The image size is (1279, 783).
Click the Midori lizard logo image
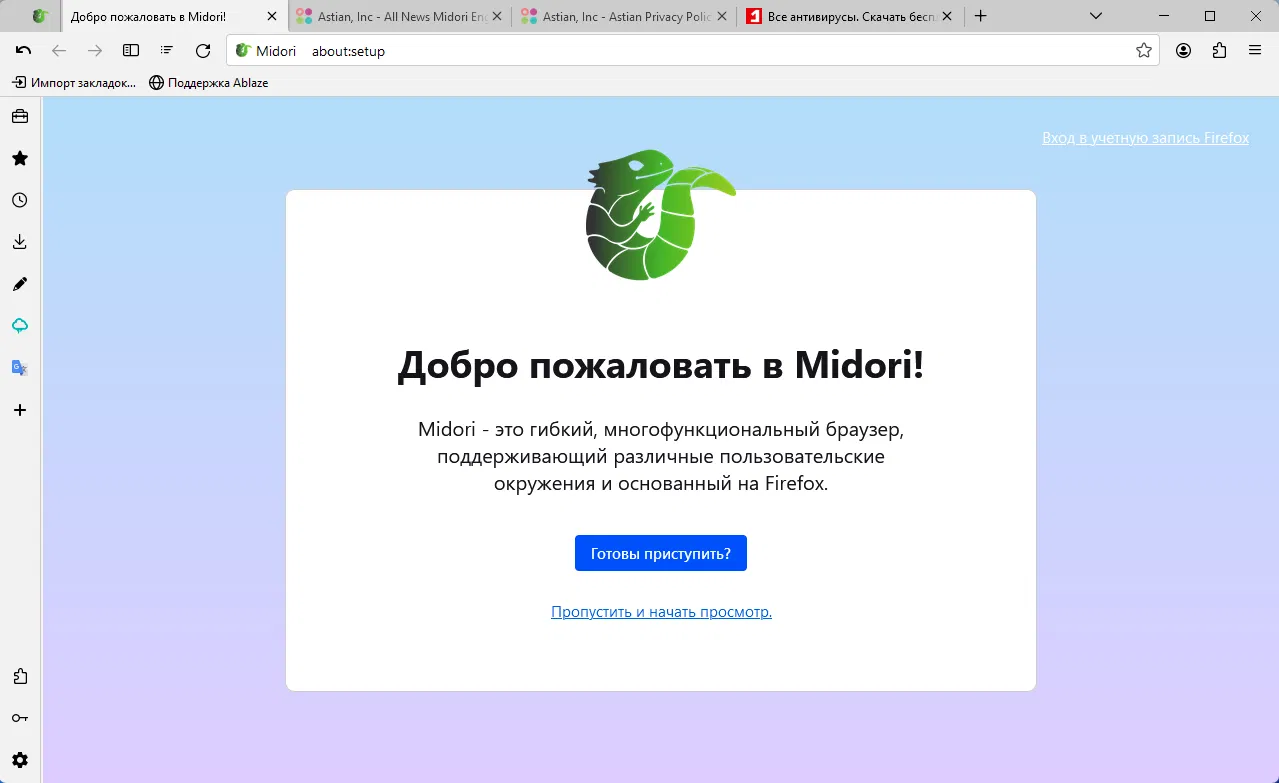[x=660, y=215]
